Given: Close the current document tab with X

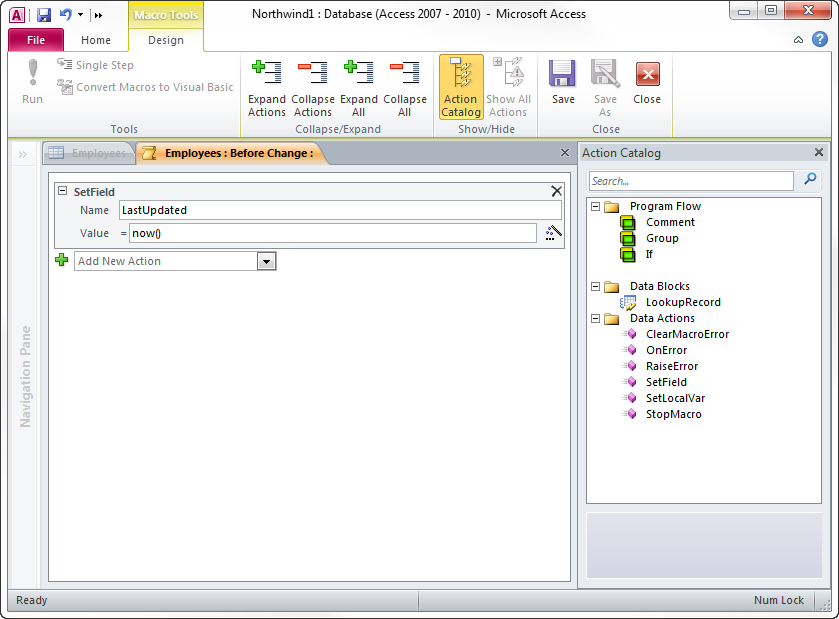Looking at the screenshot, I should (x=565, y=153).
